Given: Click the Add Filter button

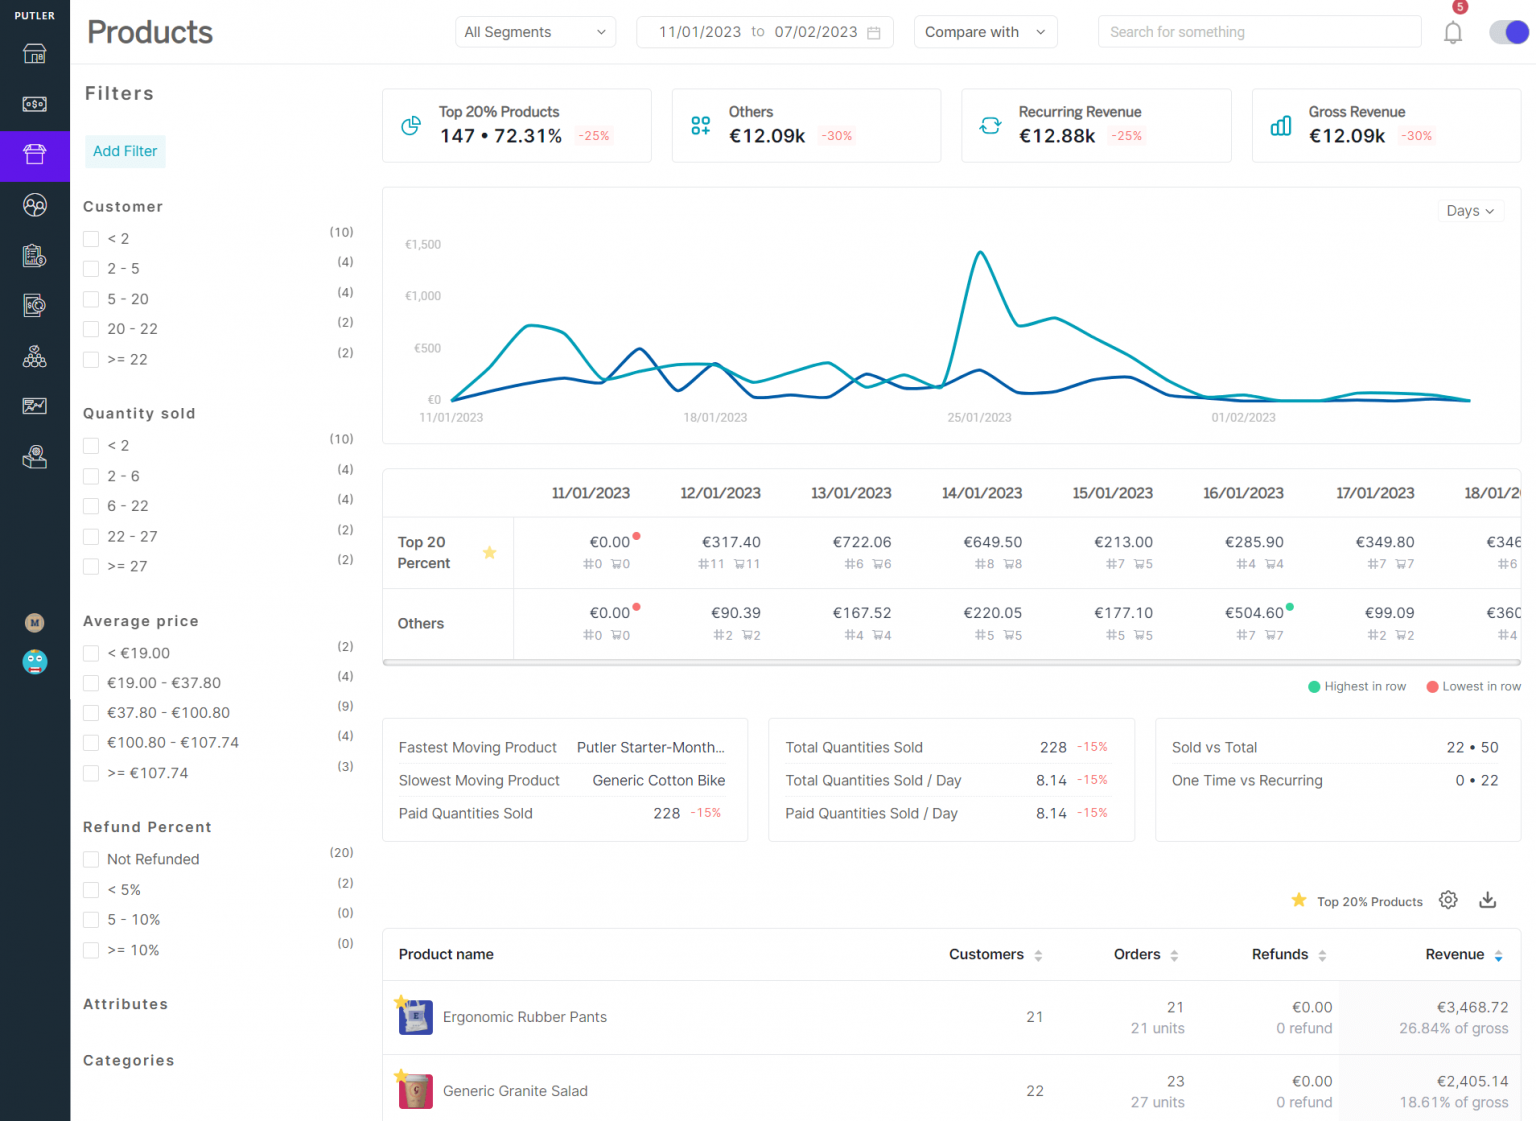Looking at the screenshot, I should [124, 151].
